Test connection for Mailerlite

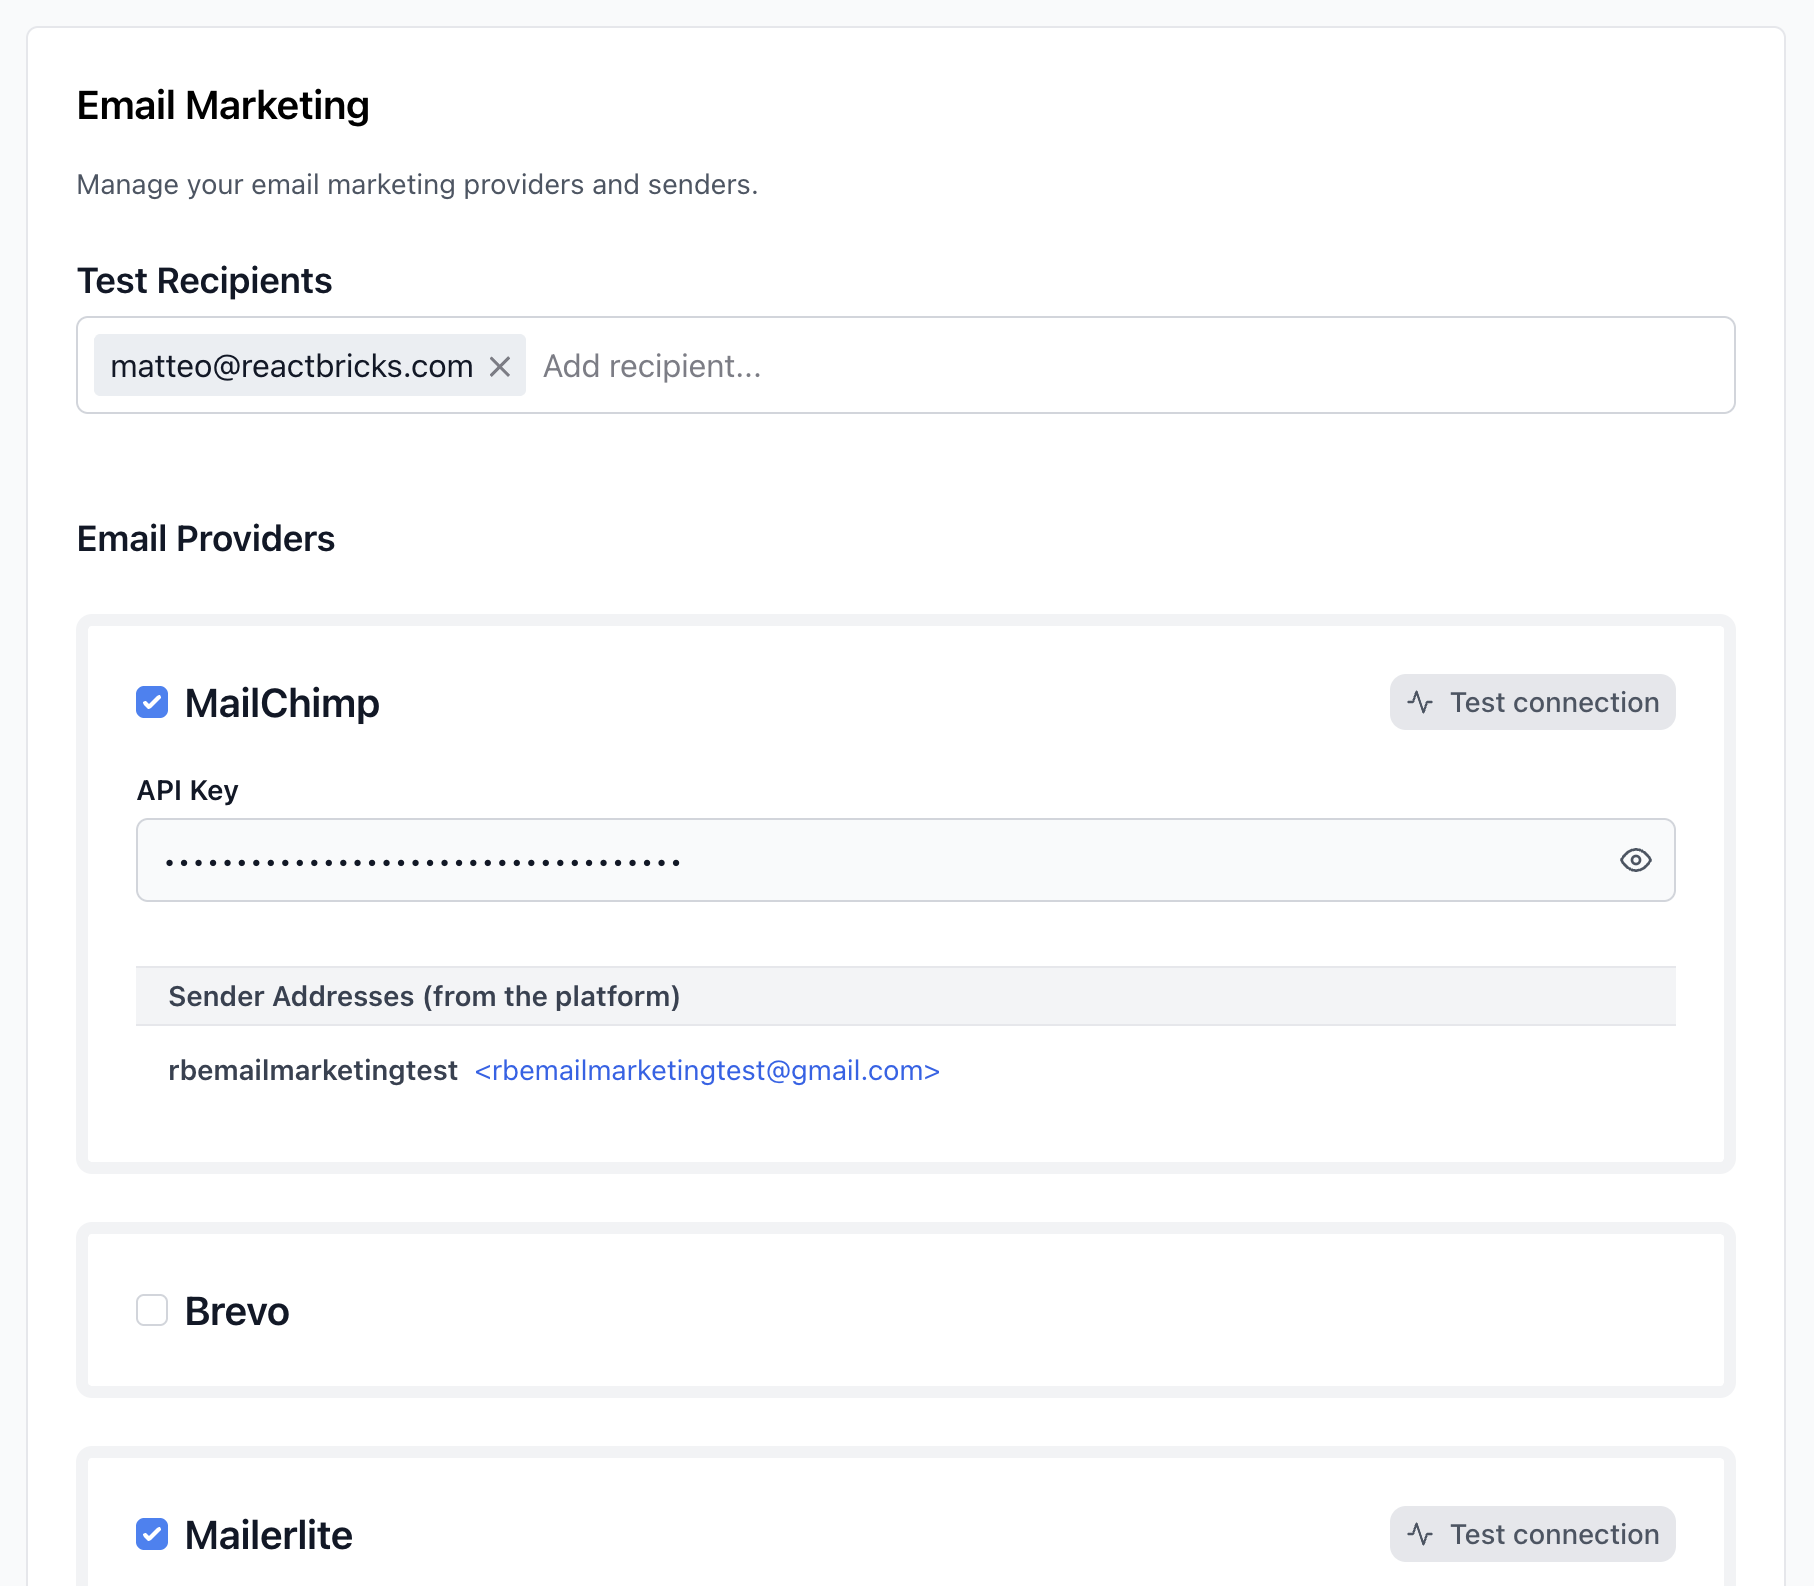1532,1534
